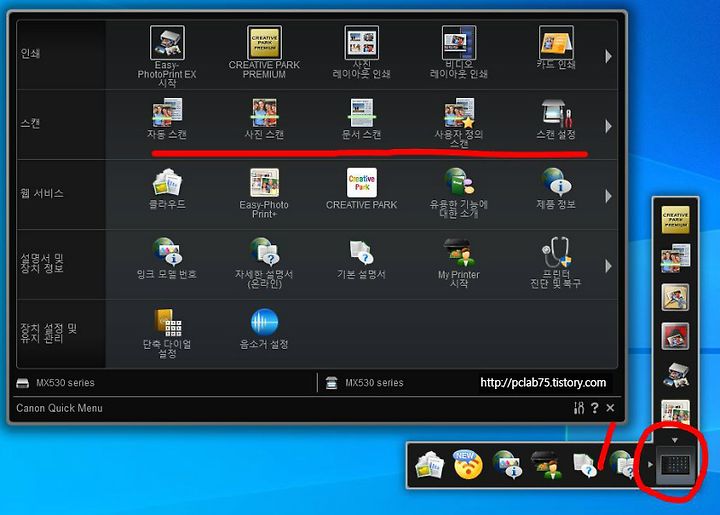Expand more items in 웹 서비스 row
The image size is (720, 515).
608,196
